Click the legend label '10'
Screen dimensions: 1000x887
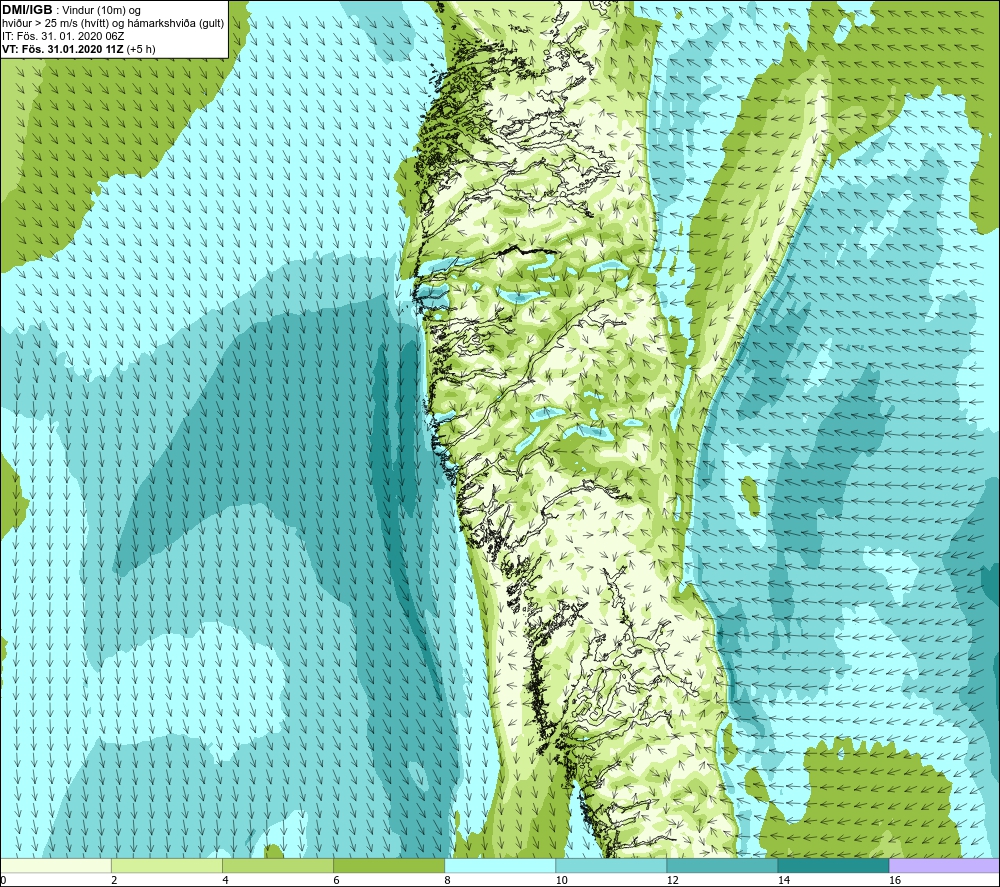(561, 881)
